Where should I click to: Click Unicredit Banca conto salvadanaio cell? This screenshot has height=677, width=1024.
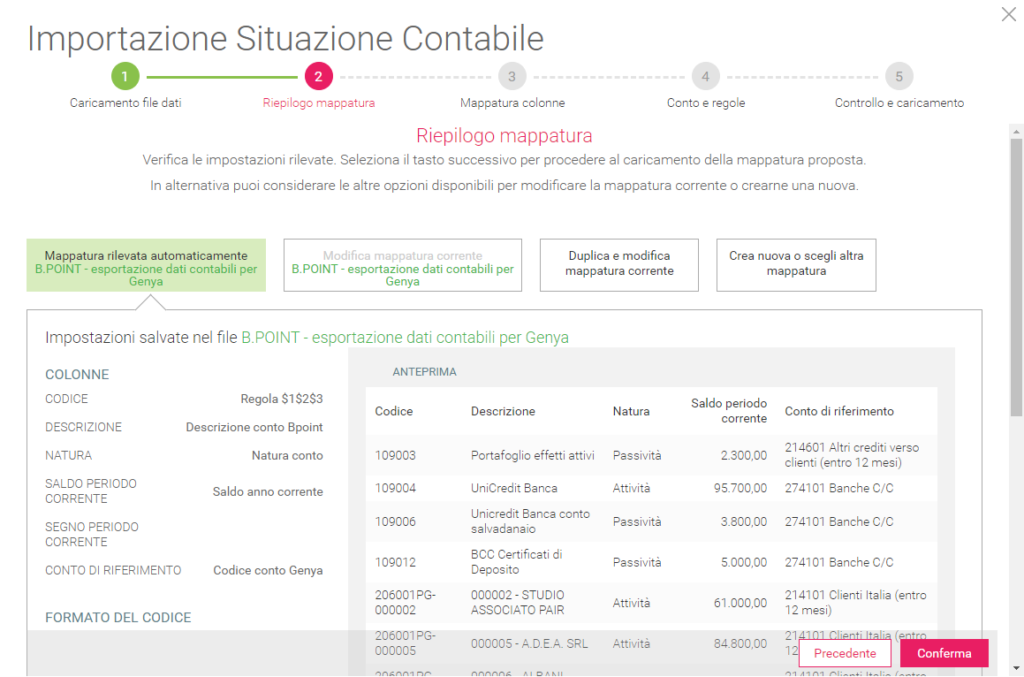tap(530, 521)
